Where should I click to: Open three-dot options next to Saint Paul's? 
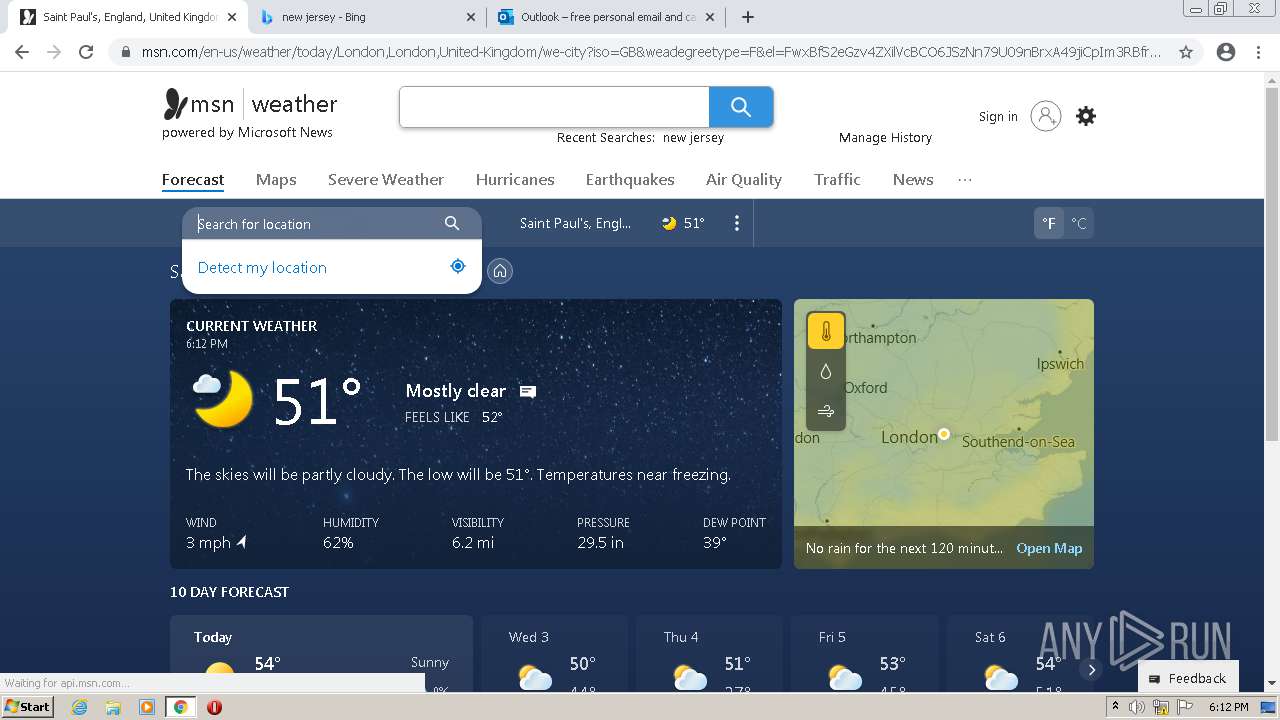[737, 223]
